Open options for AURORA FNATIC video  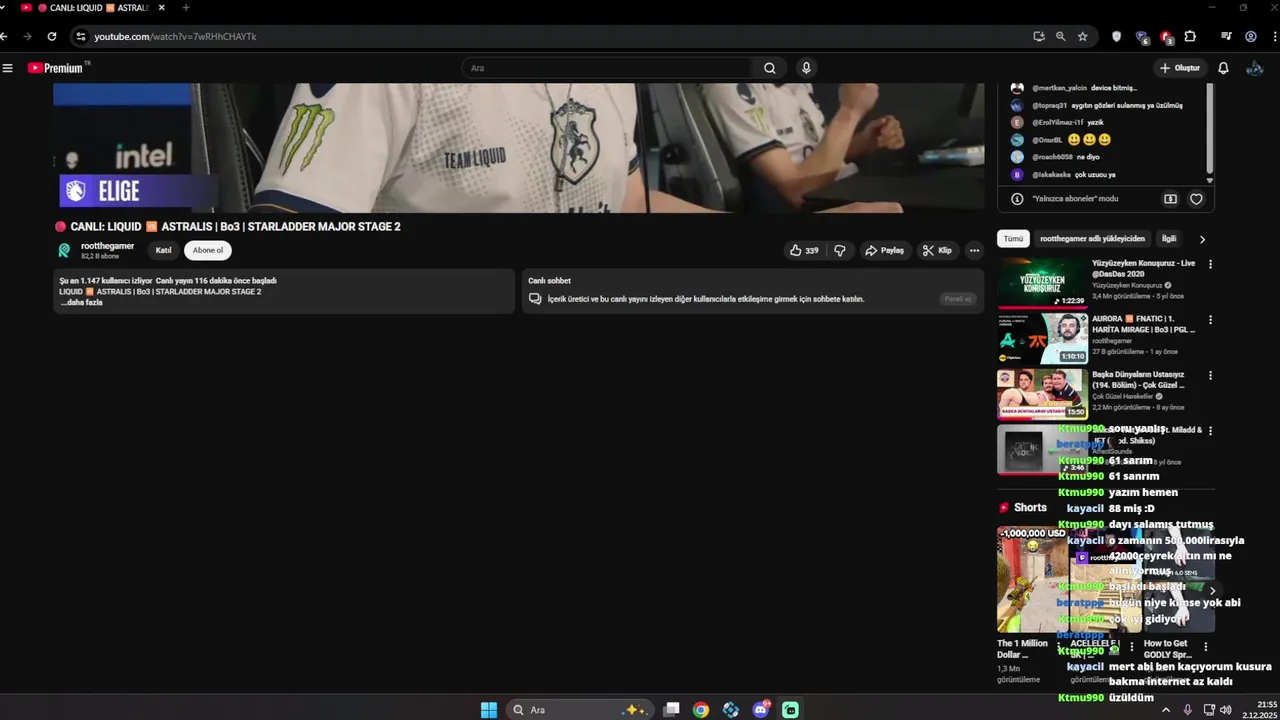[x=1210, y=320]
